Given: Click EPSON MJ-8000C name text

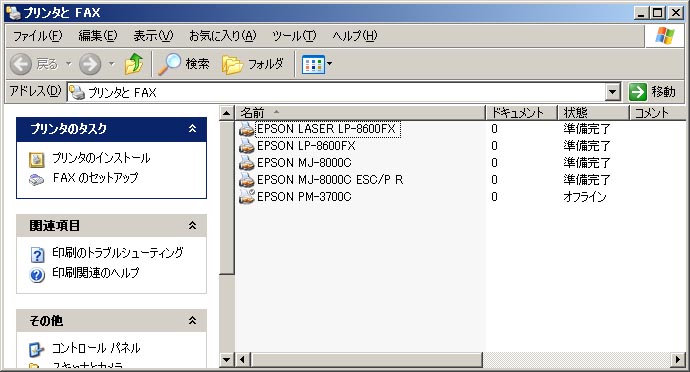Looking at the screenshot, I should point(304,163).
